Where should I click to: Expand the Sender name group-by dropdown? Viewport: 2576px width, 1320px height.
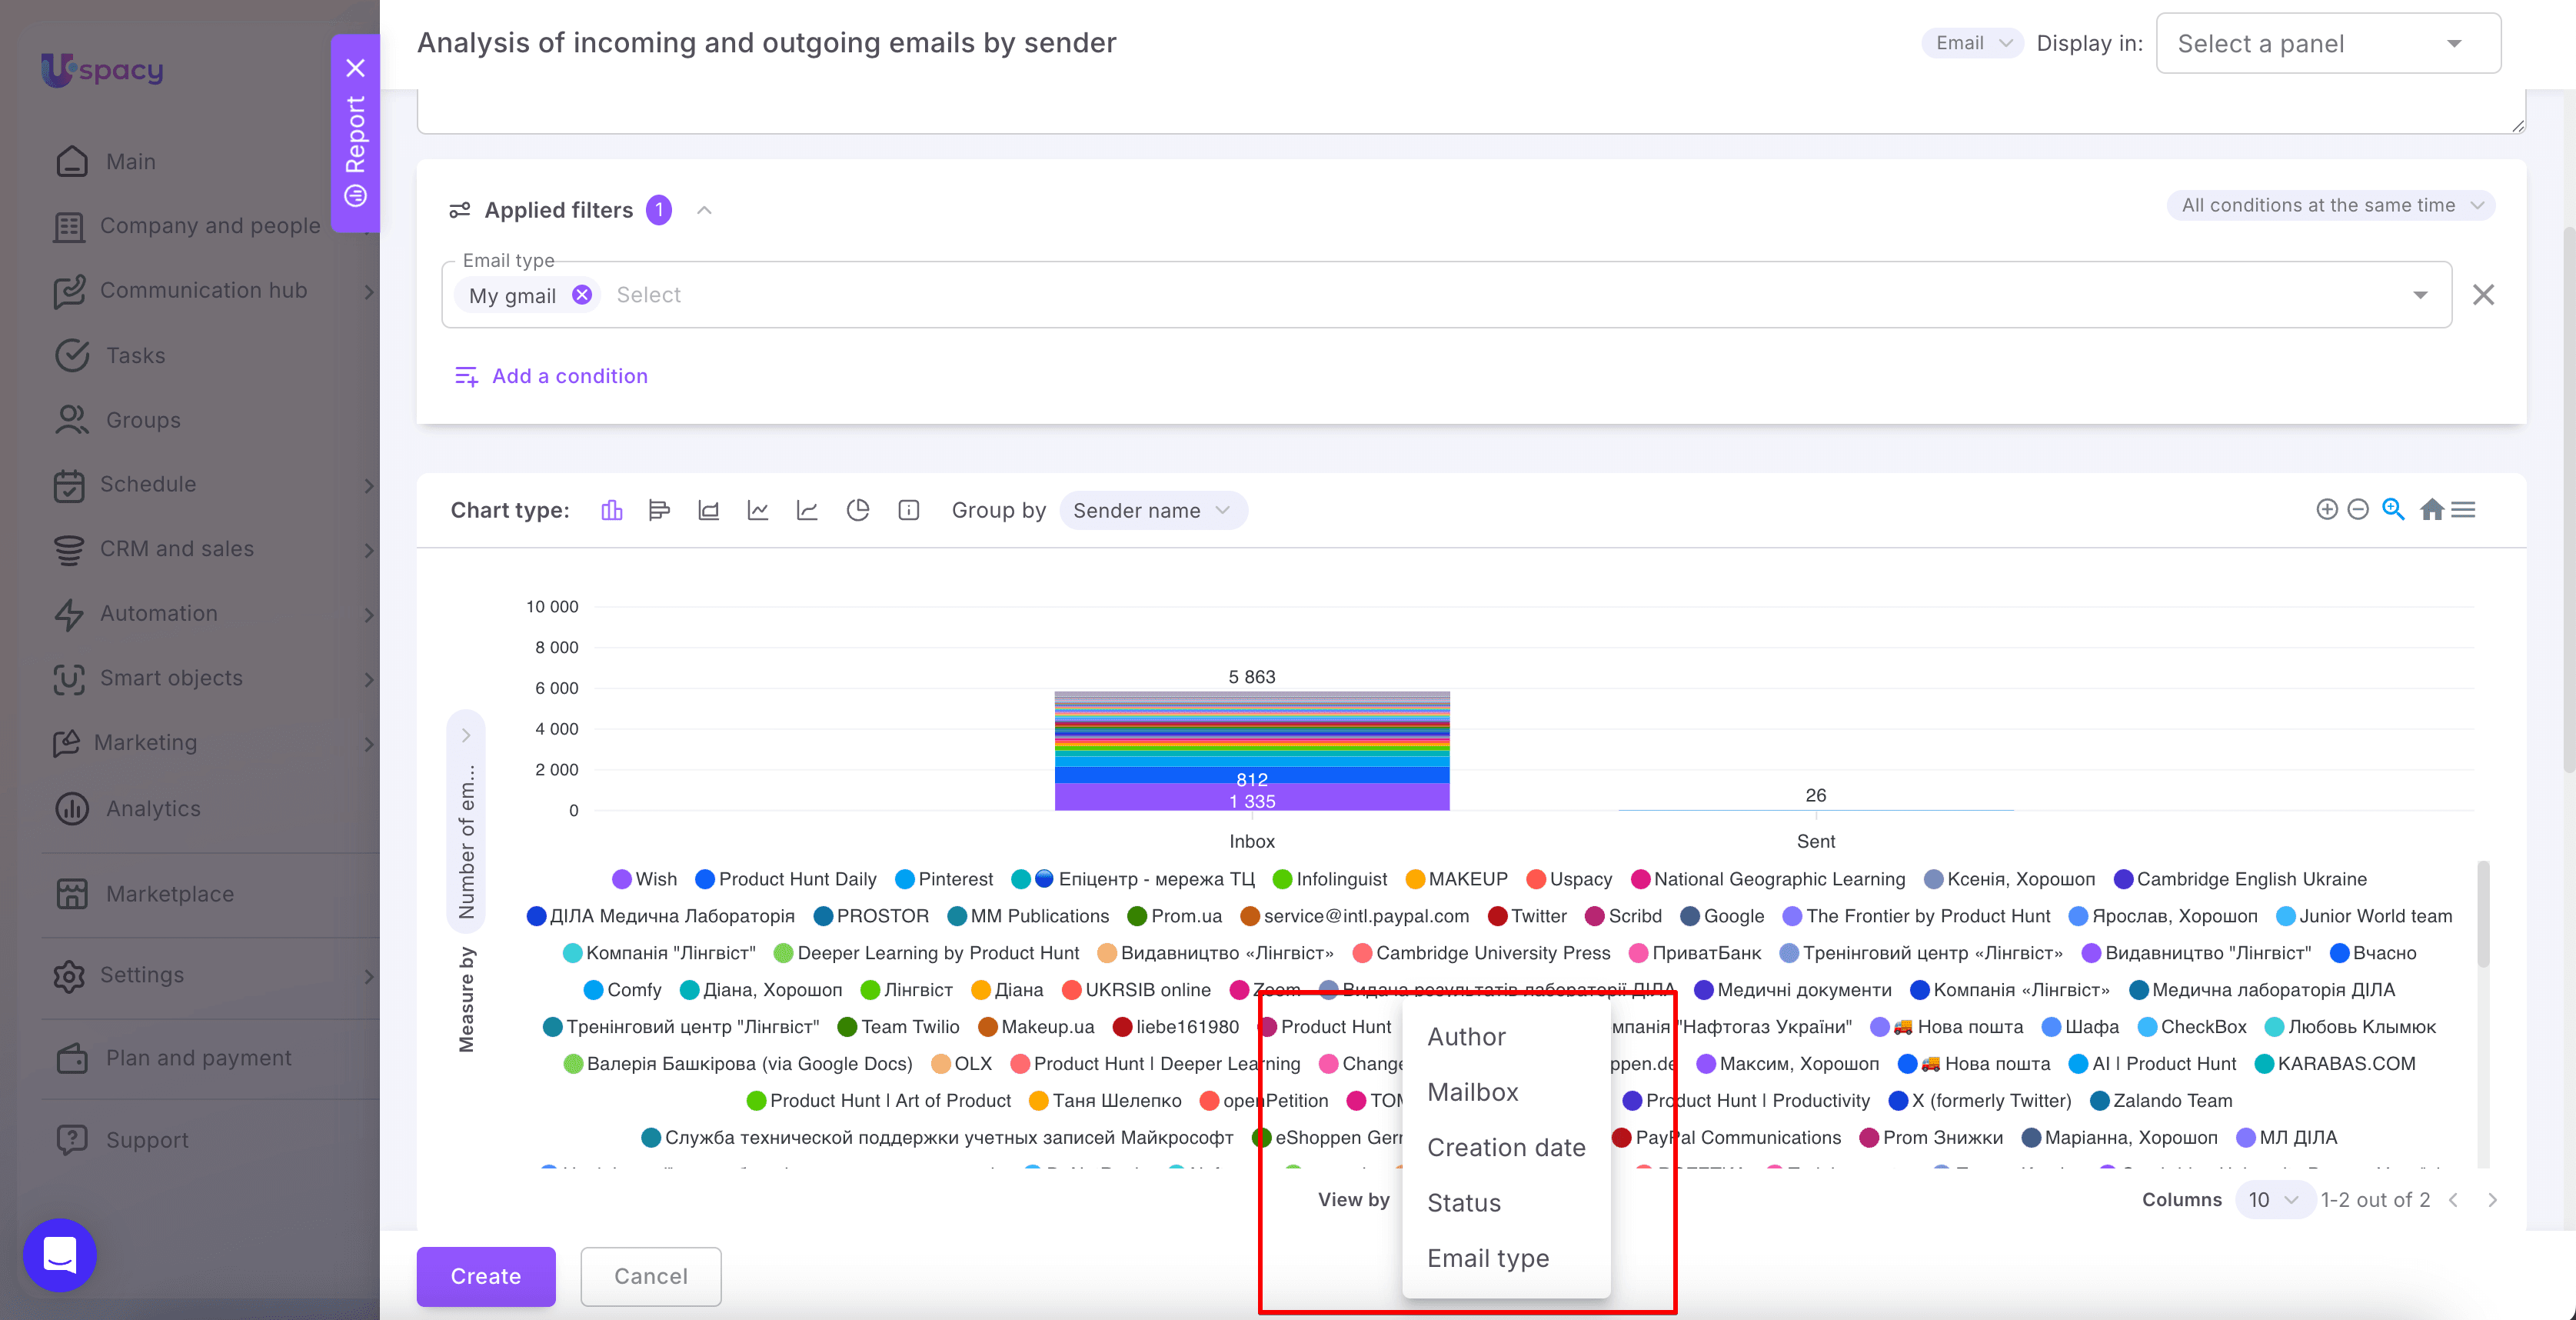1153,511
